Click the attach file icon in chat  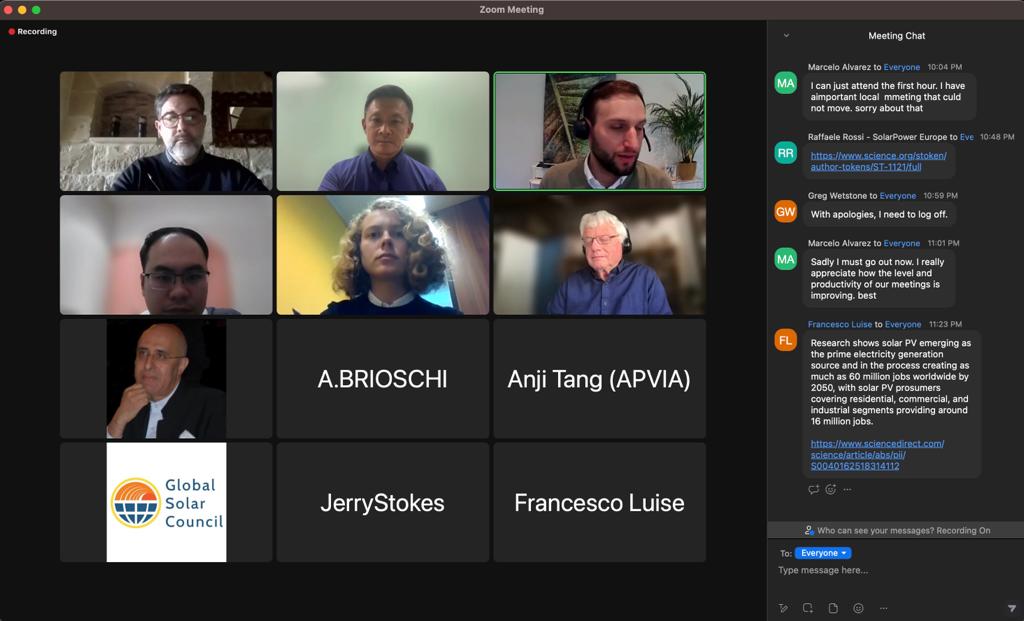click(x=833, y=608)
